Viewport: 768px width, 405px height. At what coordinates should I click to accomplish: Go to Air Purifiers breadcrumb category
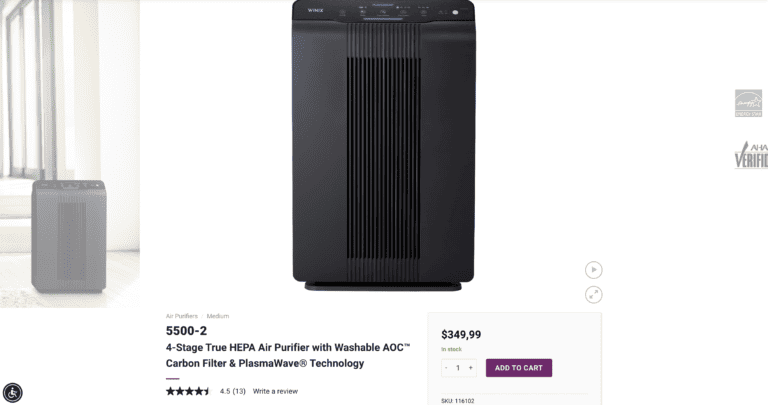click(182, 316)
